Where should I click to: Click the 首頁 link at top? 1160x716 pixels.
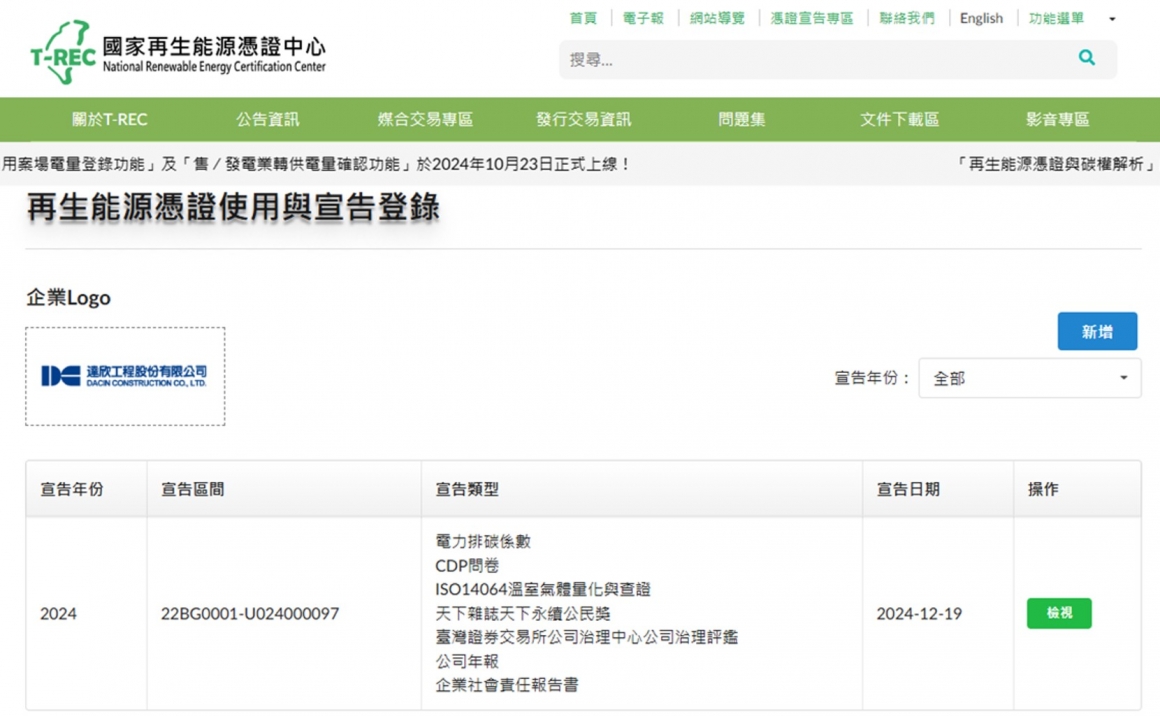tap(583, 19)
